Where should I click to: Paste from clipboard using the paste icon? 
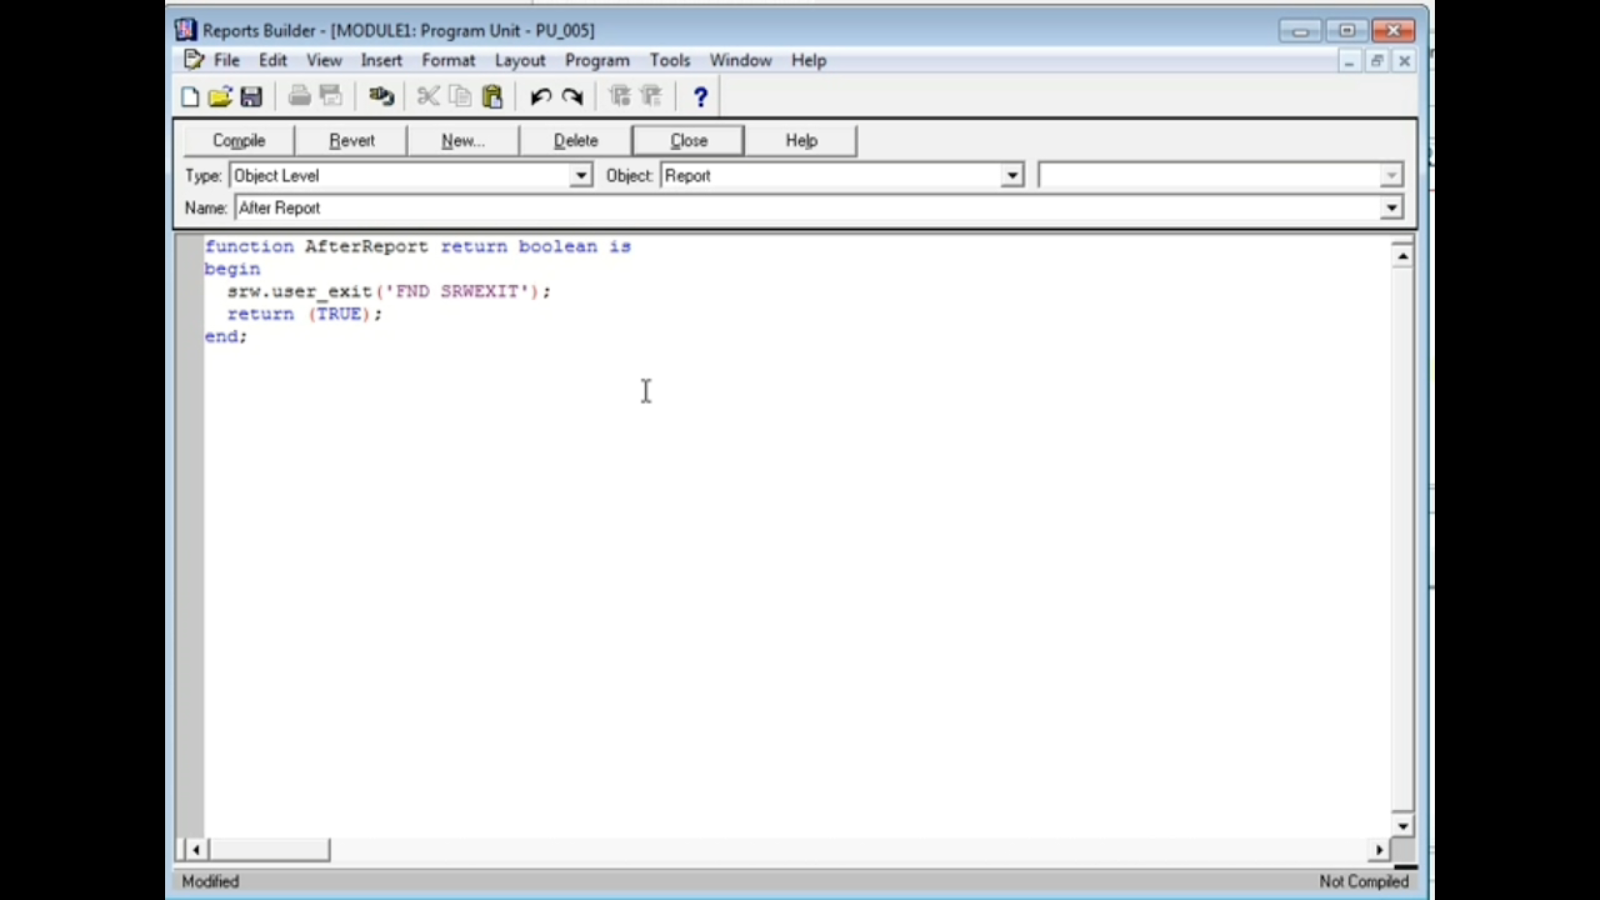coord(491,96)
